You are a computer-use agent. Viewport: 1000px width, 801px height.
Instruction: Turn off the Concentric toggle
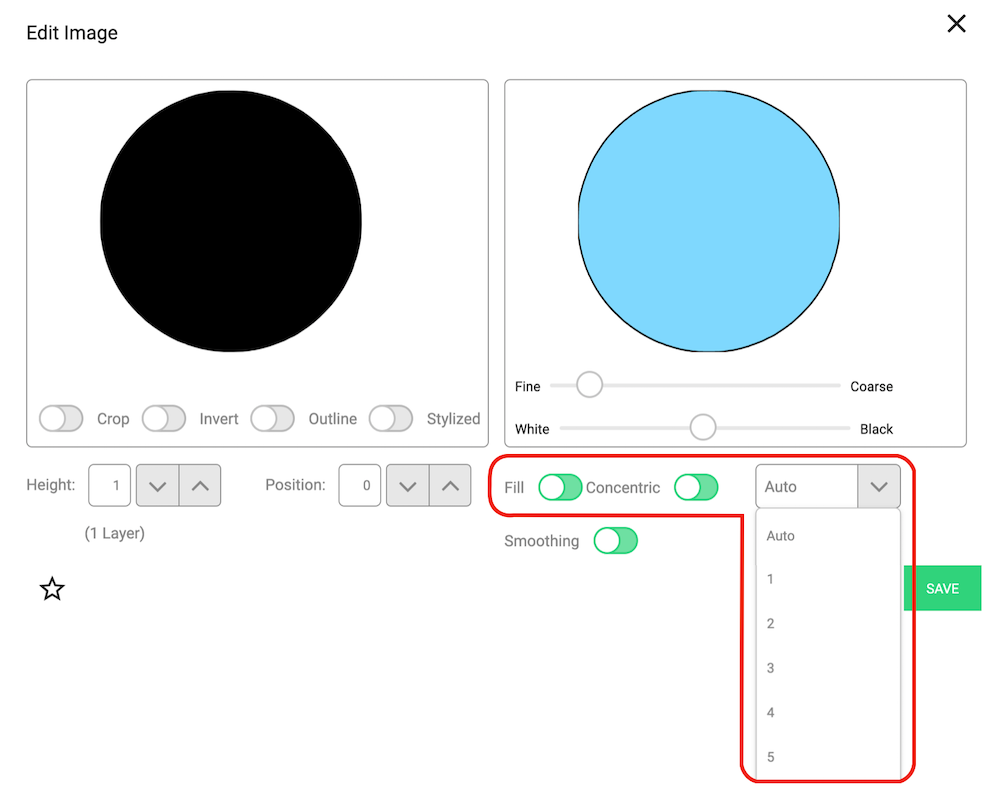696,487
